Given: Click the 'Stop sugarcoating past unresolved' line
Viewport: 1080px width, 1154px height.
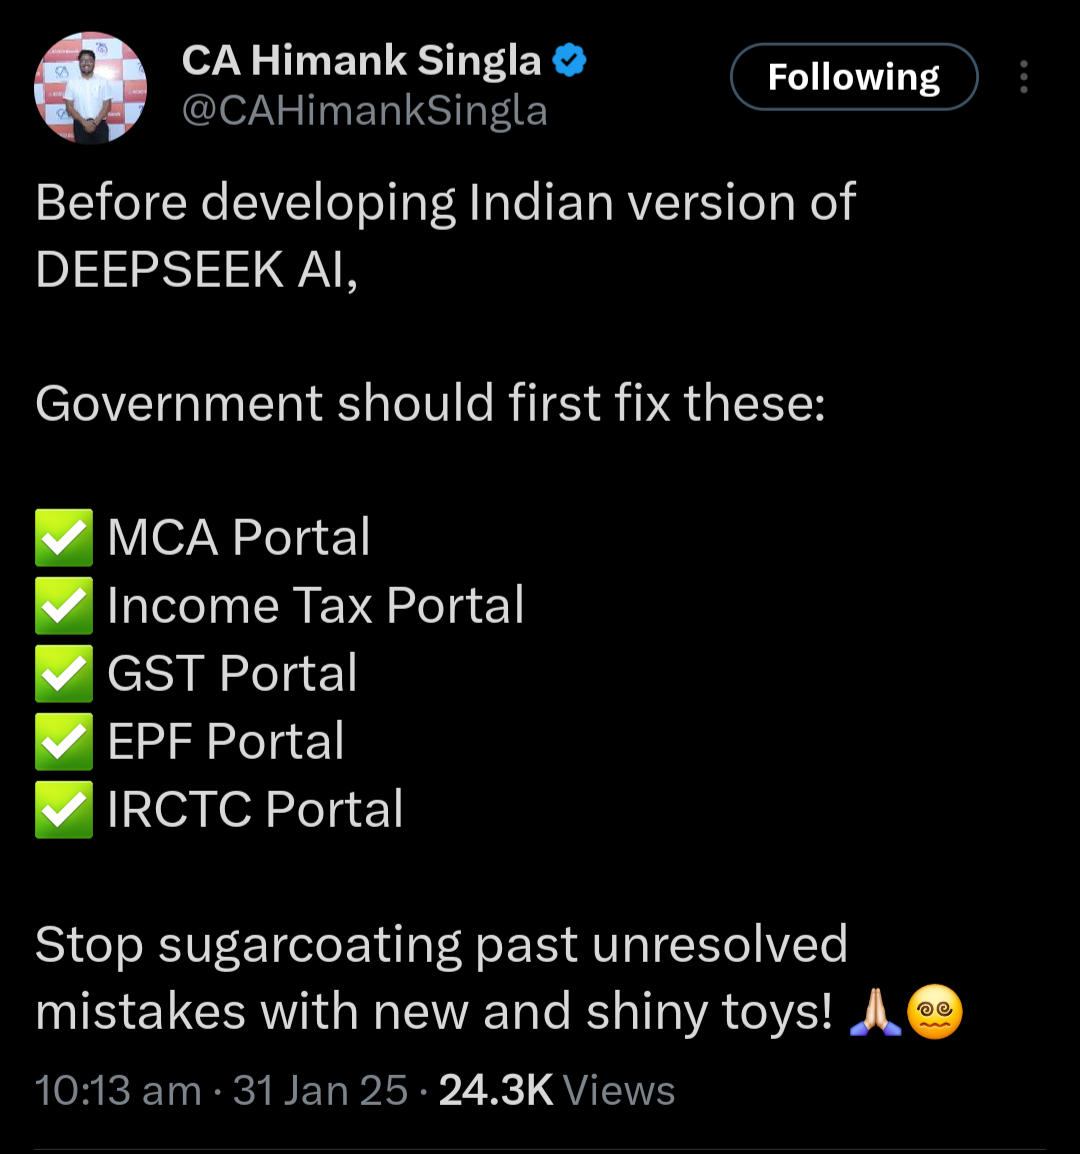Looking at the screenshot, I should 441,945.
